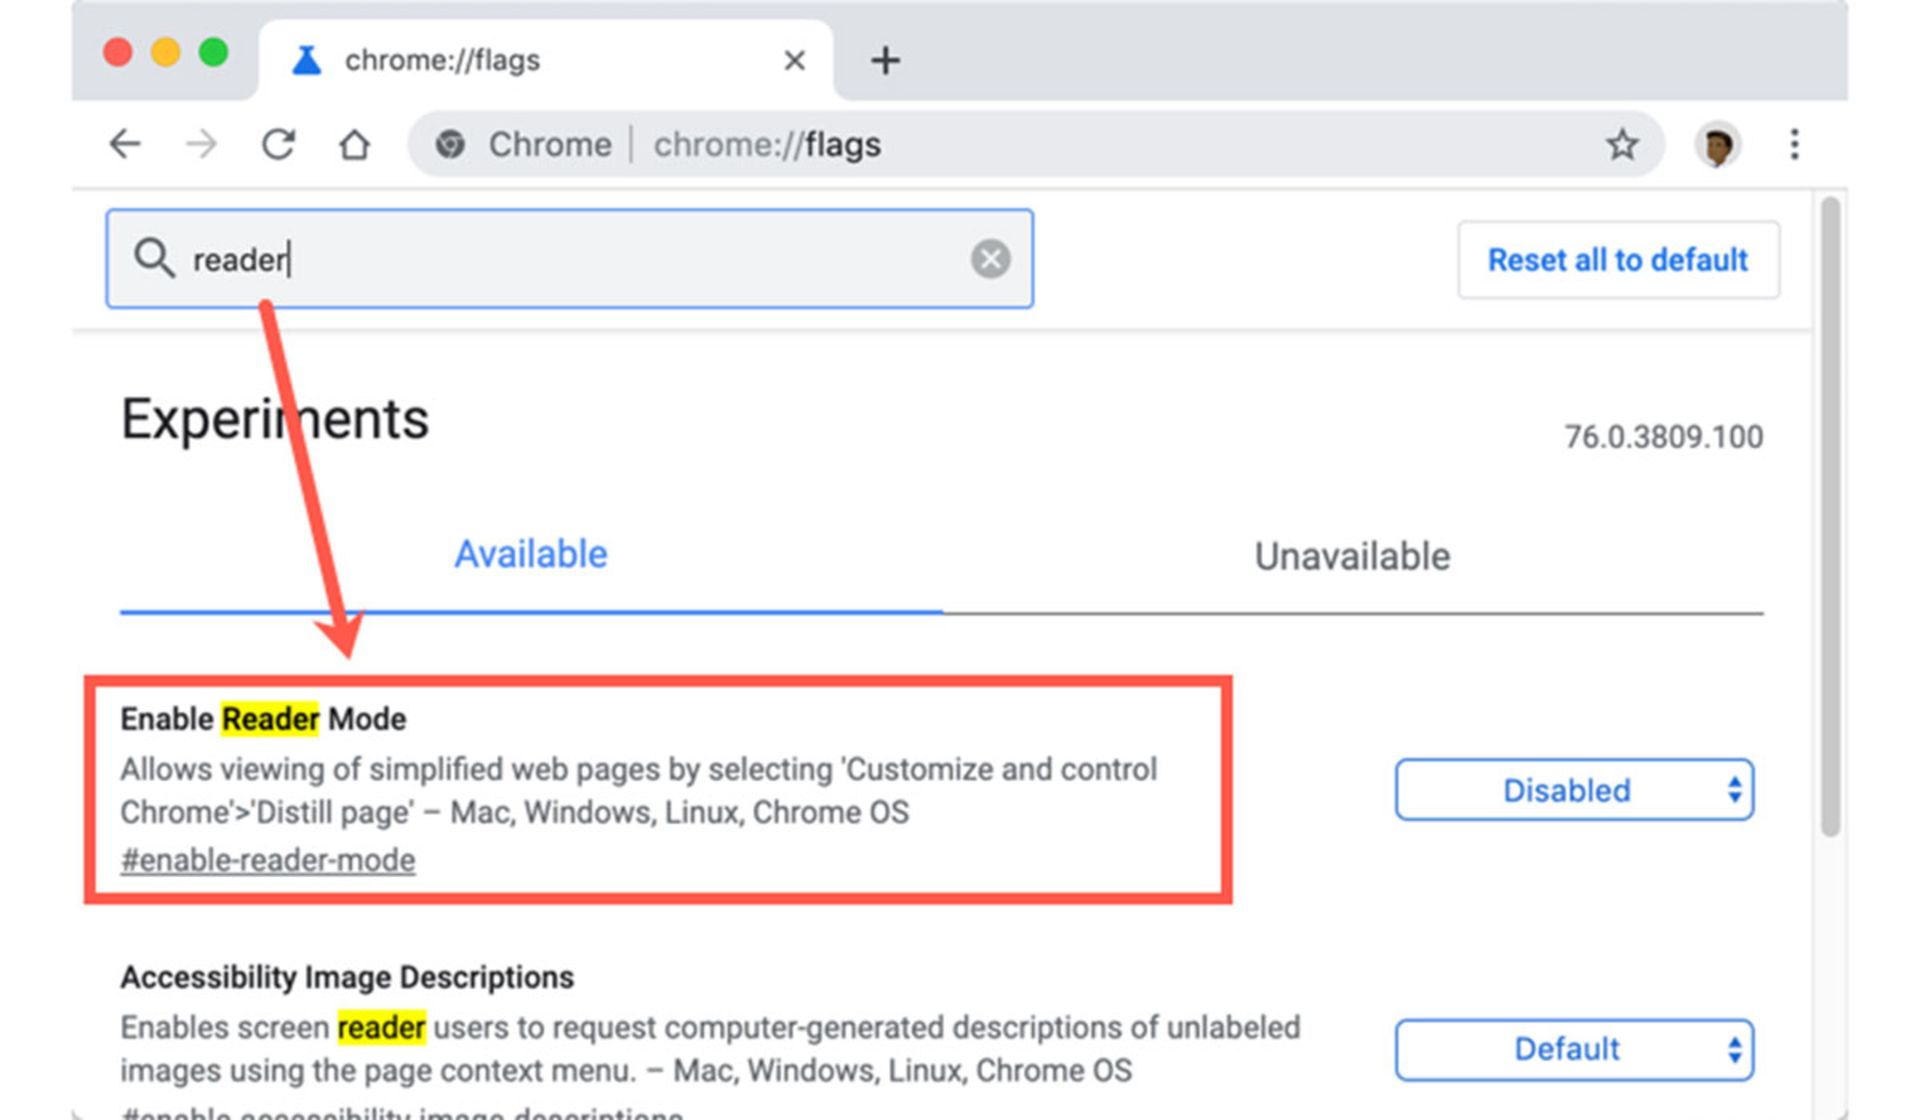Image resolution: width=1920 pixels, height=1120 pixels.
Task: Click the green fullscreen window button
Action: coord(213,52)
